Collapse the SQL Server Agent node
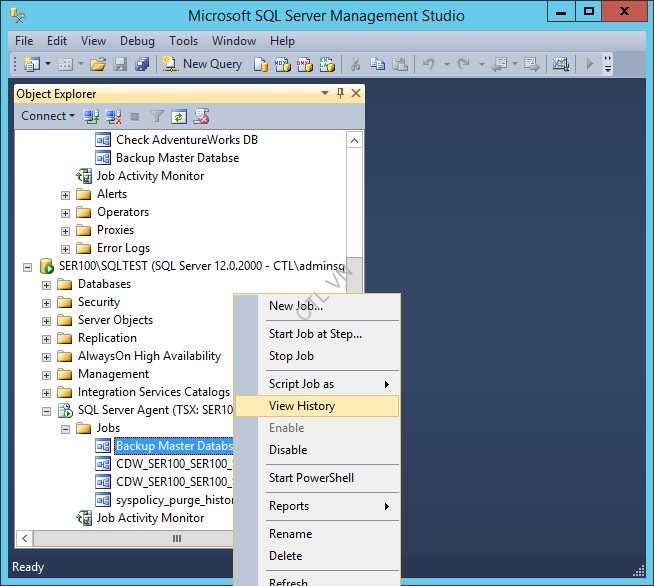Image resolution: width=654 pixels, height=586 pixels. click(x=46, y=410)
